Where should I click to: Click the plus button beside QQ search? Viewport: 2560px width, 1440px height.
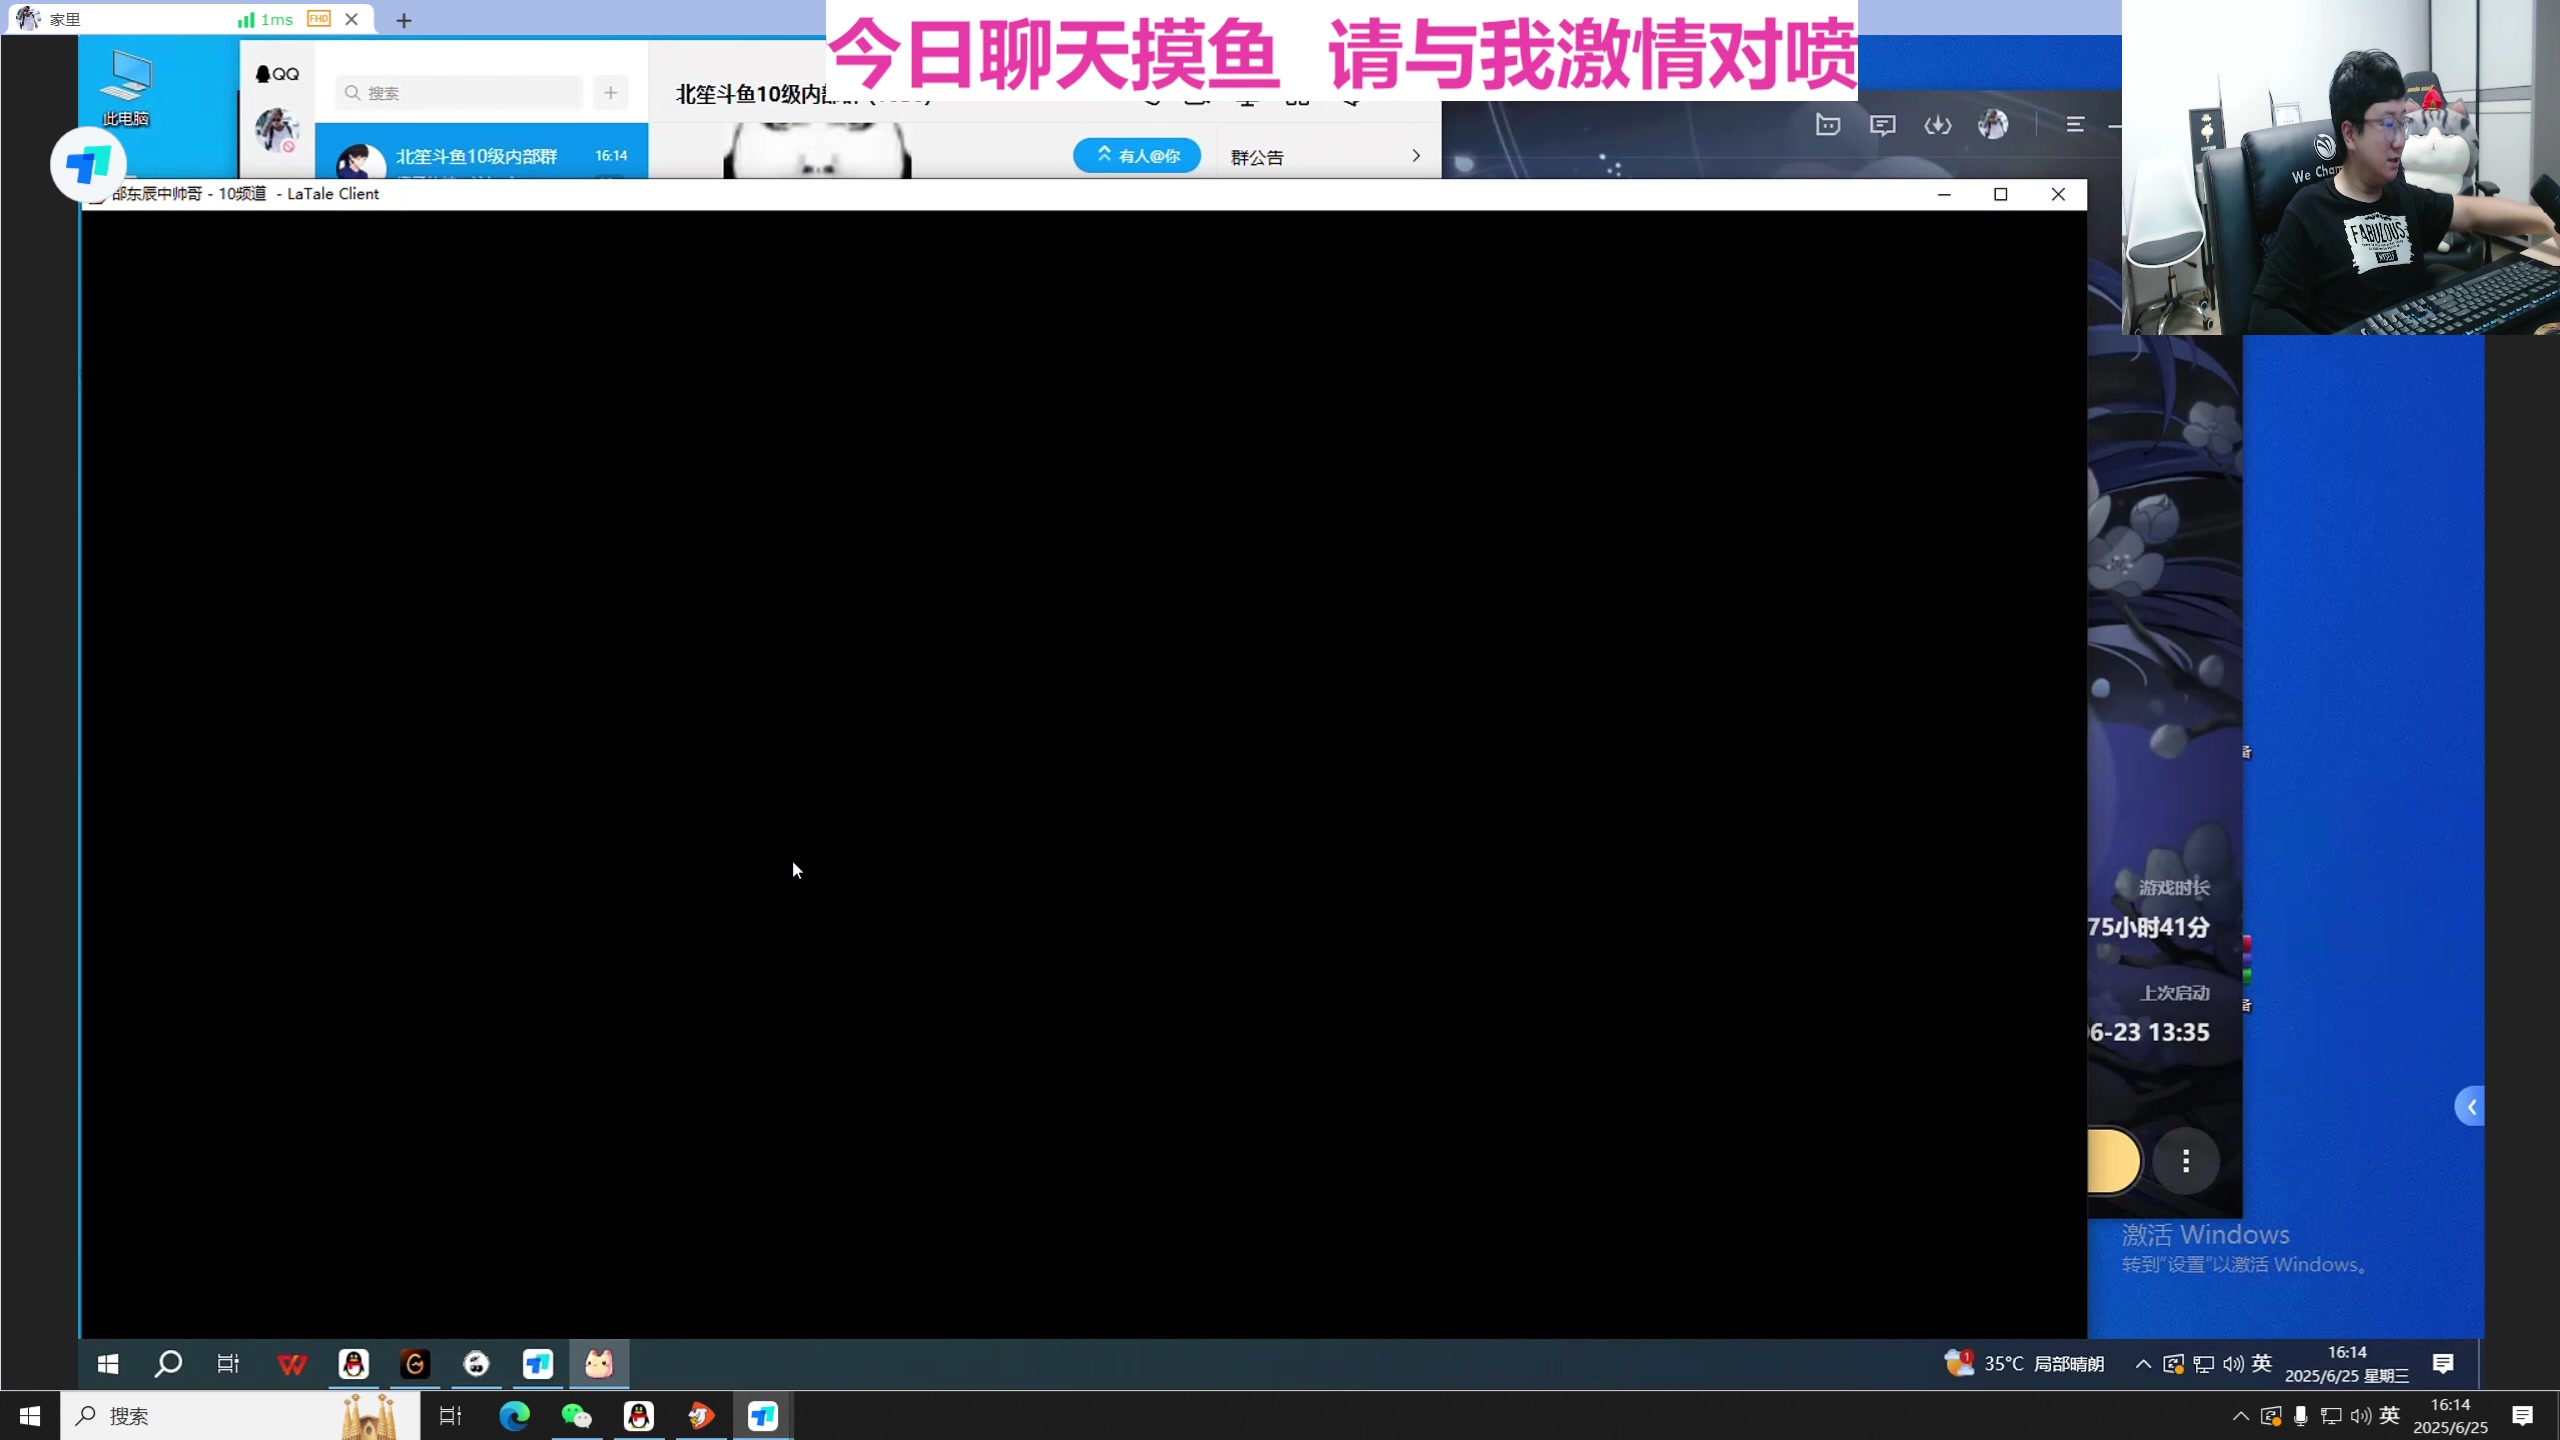click(610, 93)
